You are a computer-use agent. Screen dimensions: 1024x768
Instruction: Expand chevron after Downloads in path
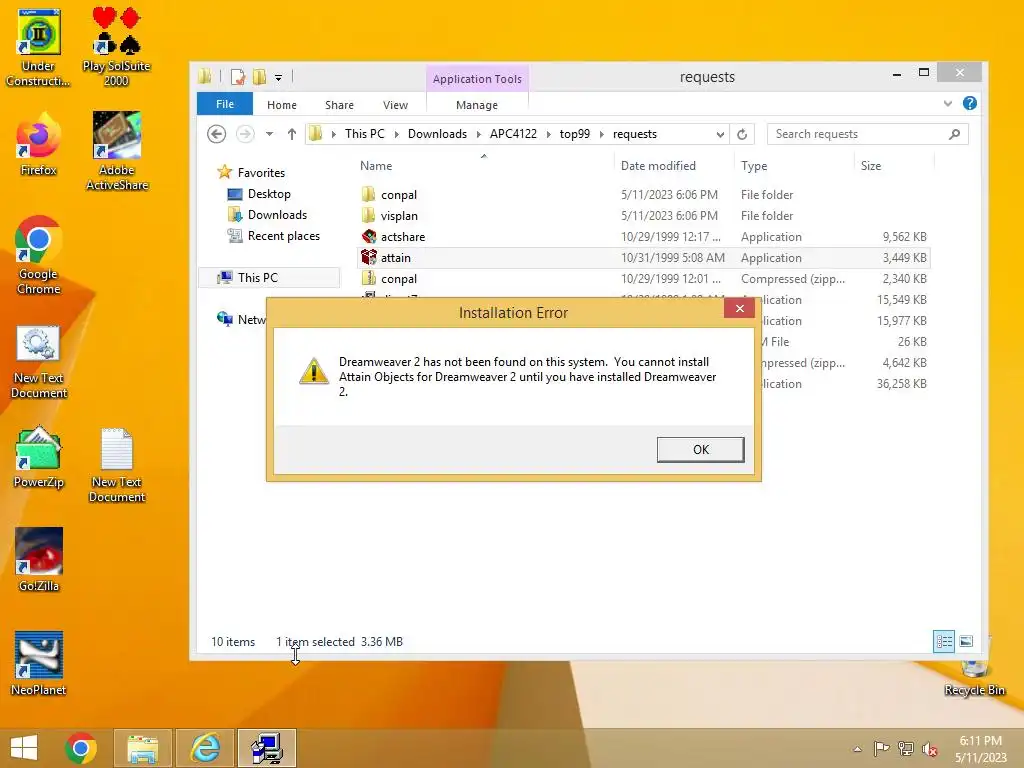point(479,134)
